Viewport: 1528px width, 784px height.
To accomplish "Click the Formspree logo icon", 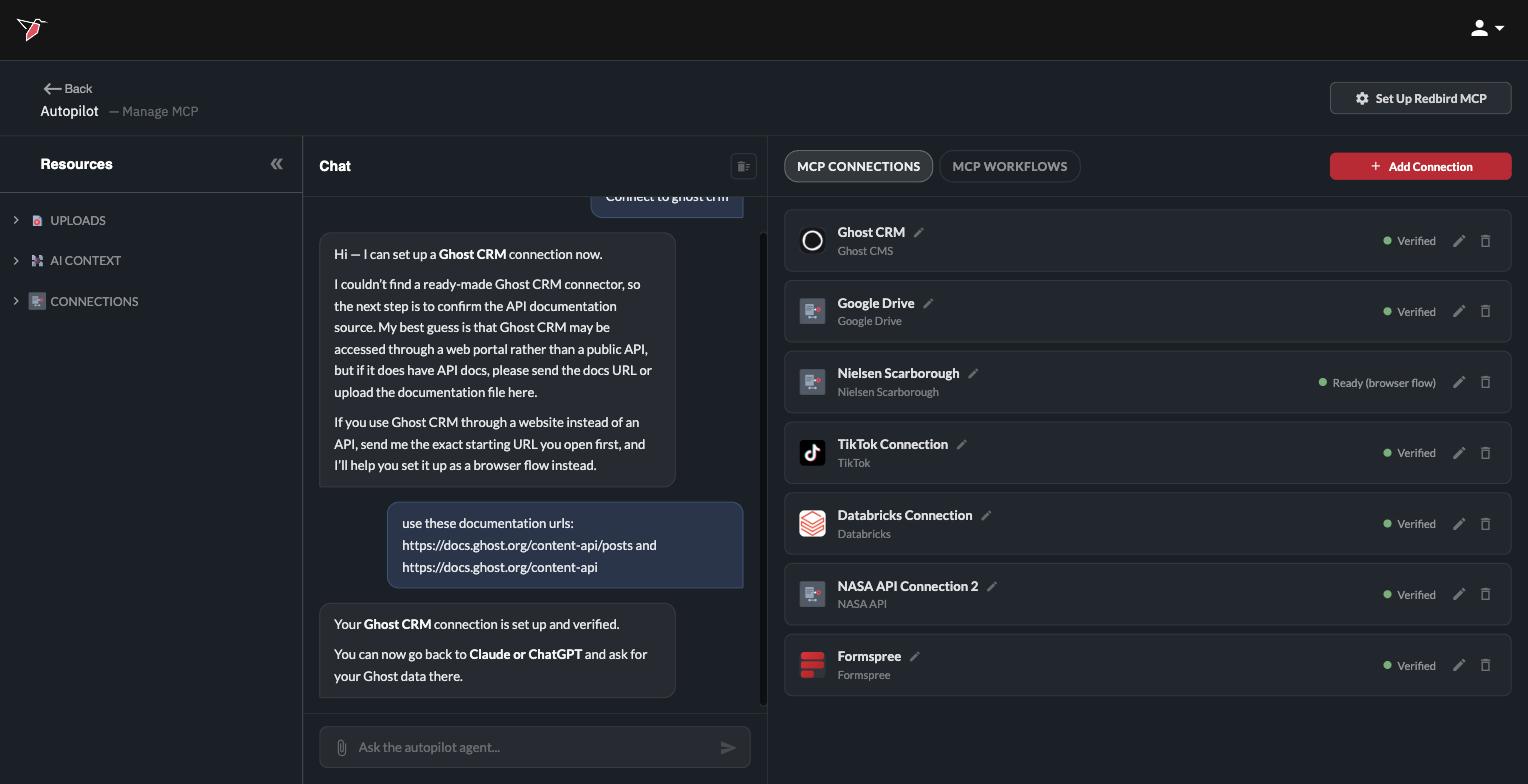I will [x=812, y=665].
